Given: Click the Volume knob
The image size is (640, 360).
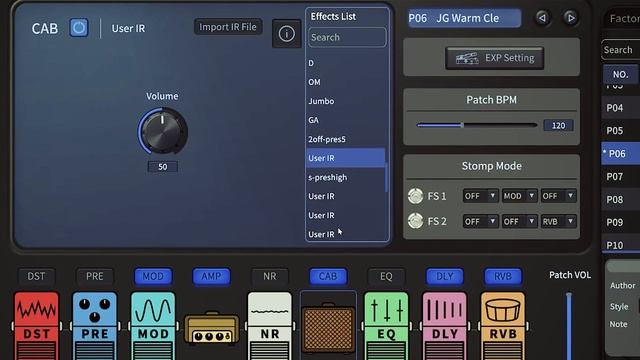Looking at the screenshot, I should pos(163,131).
